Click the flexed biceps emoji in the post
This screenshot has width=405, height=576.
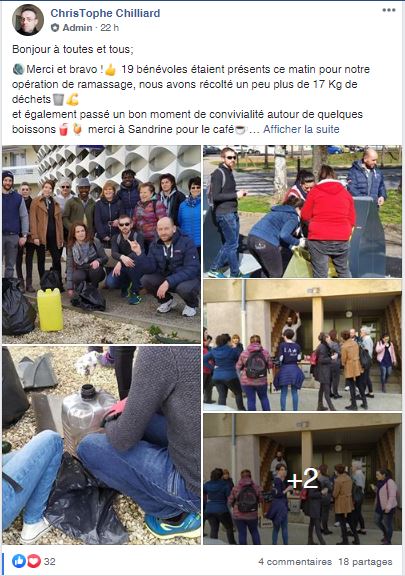coord(72,99)
